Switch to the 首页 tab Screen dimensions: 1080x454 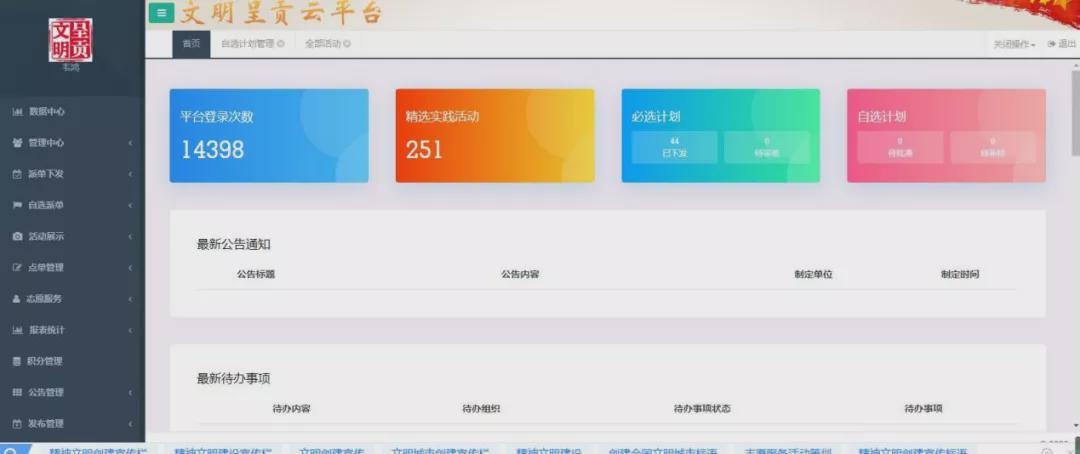191,44
